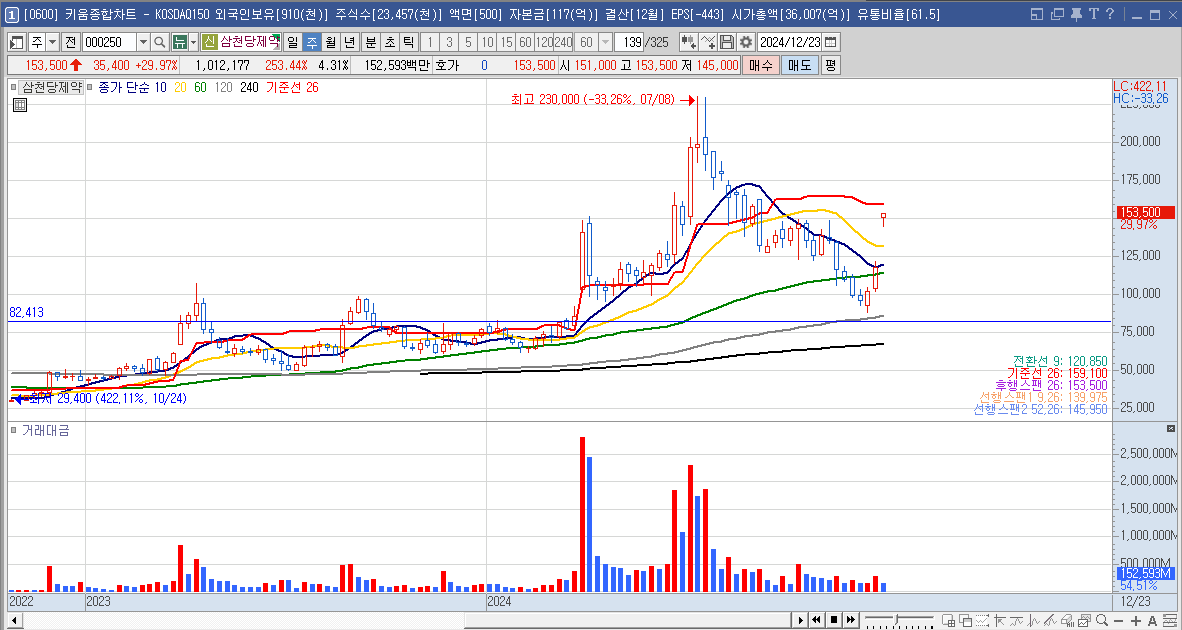Select the 주 weekly period button
1182x630 pixels.
tap(312, 42)
